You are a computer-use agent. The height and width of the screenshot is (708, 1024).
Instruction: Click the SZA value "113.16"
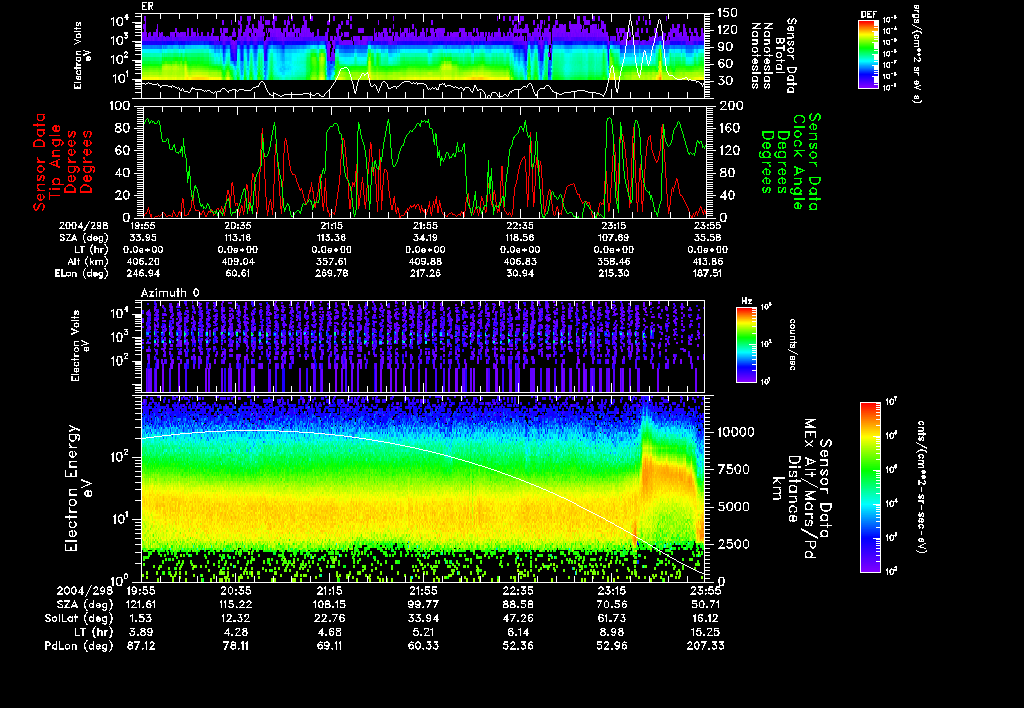[x=238, y=238]
